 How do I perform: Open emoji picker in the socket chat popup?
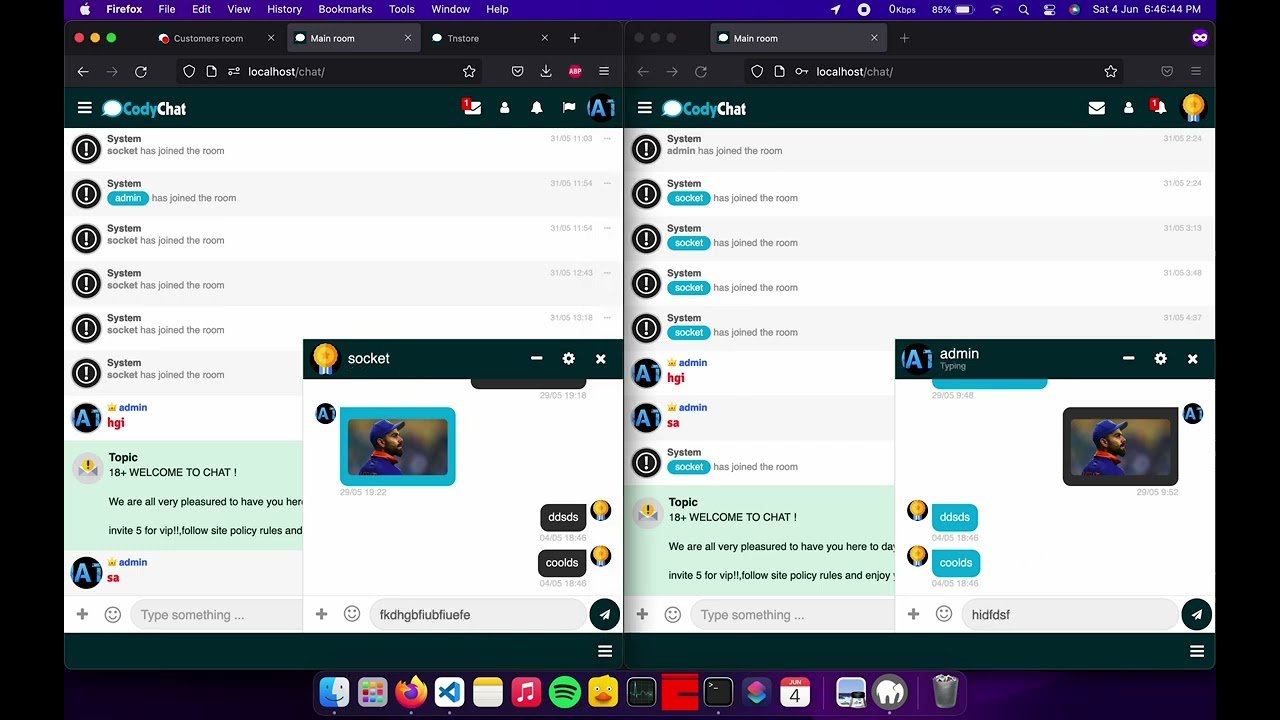click(352, 614)
